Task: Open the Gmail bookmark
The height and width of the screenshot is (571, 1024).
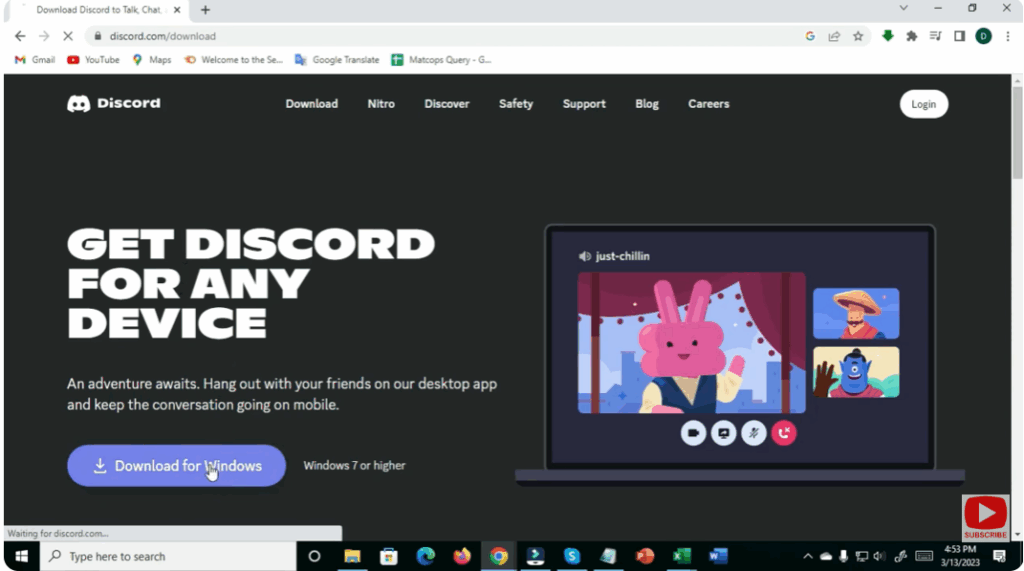Action: 35,59
